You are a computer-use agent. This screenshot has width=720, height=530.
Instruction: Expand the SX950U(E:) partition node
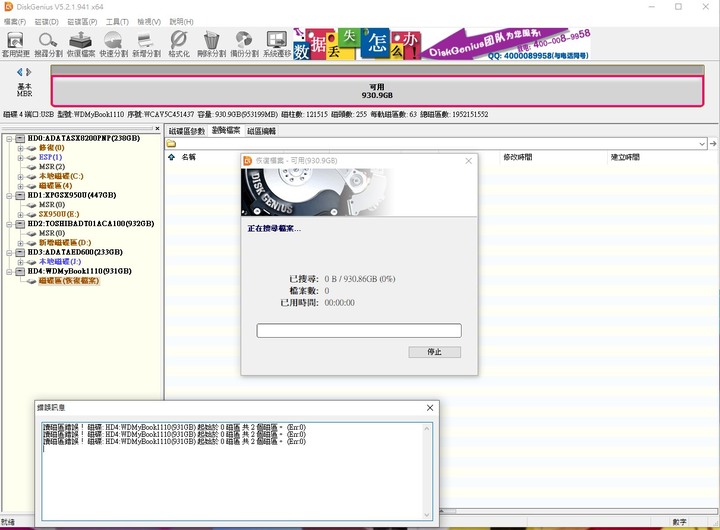pyautogui.click(x=20, y=214)
